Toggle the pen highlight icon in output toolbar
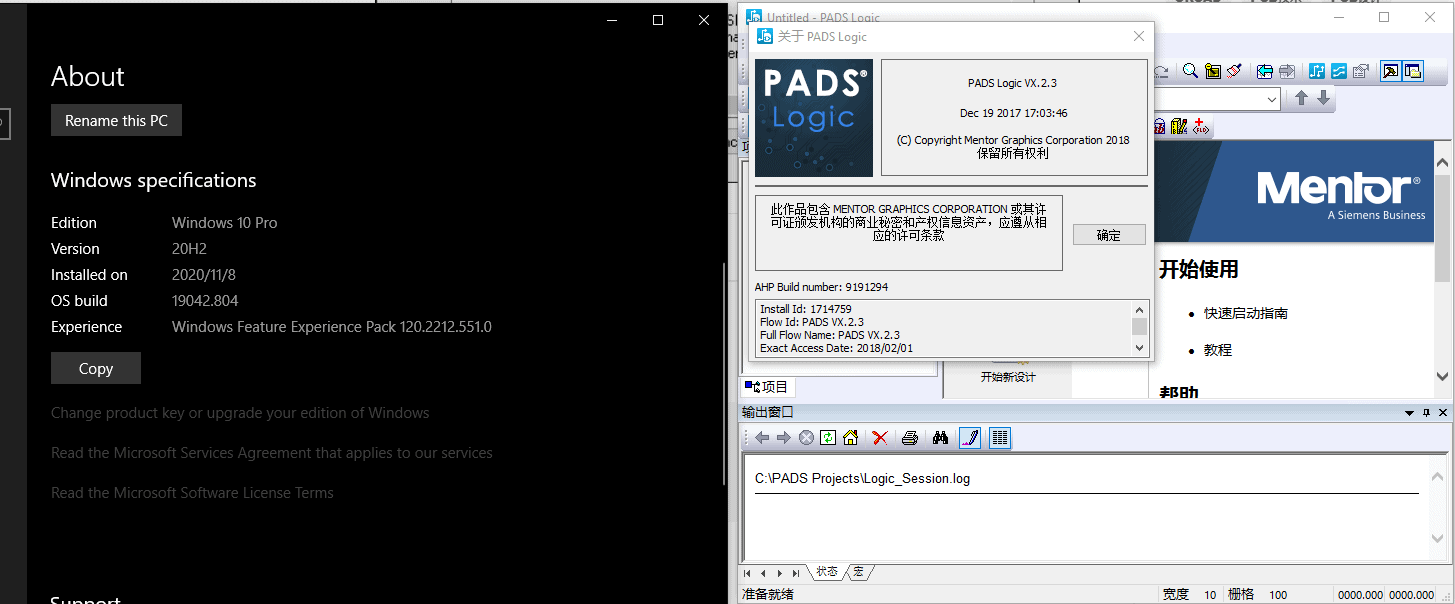Screen dimensions: 1455x604 coord(969,438)
